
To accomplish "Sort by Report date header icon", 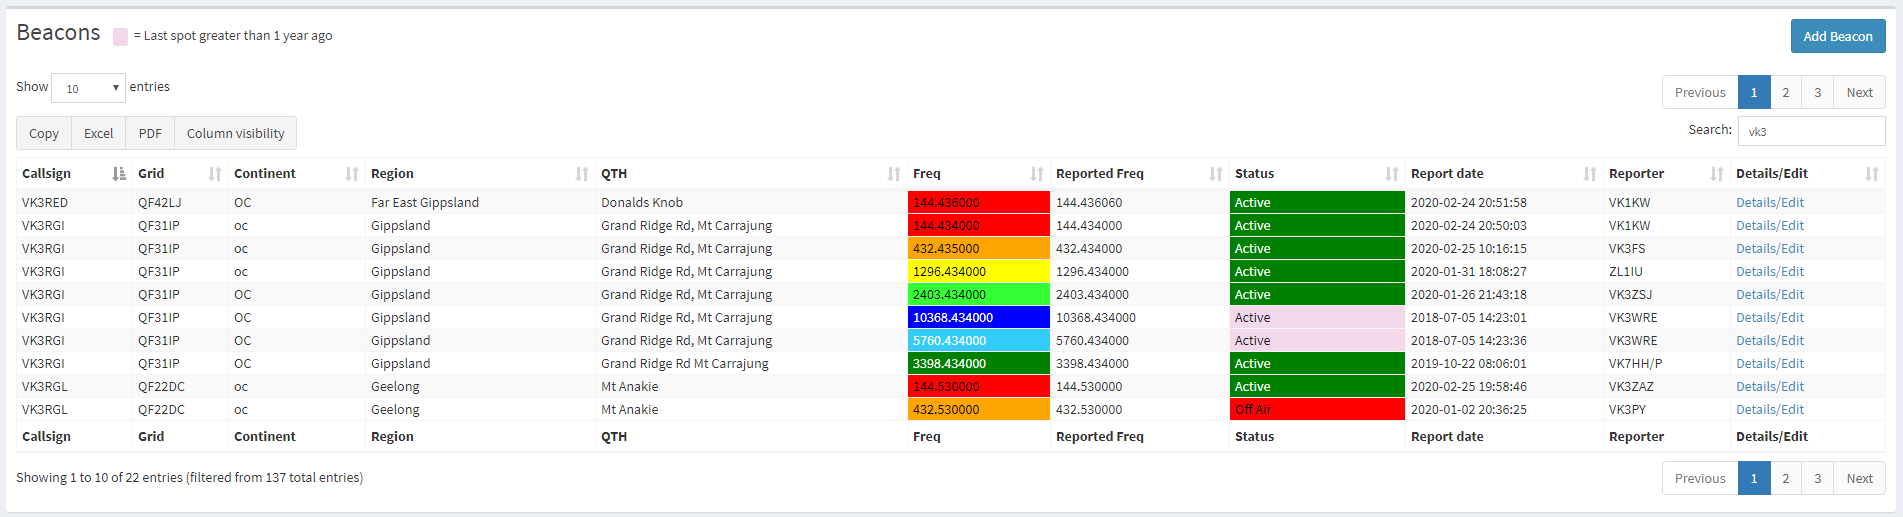I will tap(1590, 174).
